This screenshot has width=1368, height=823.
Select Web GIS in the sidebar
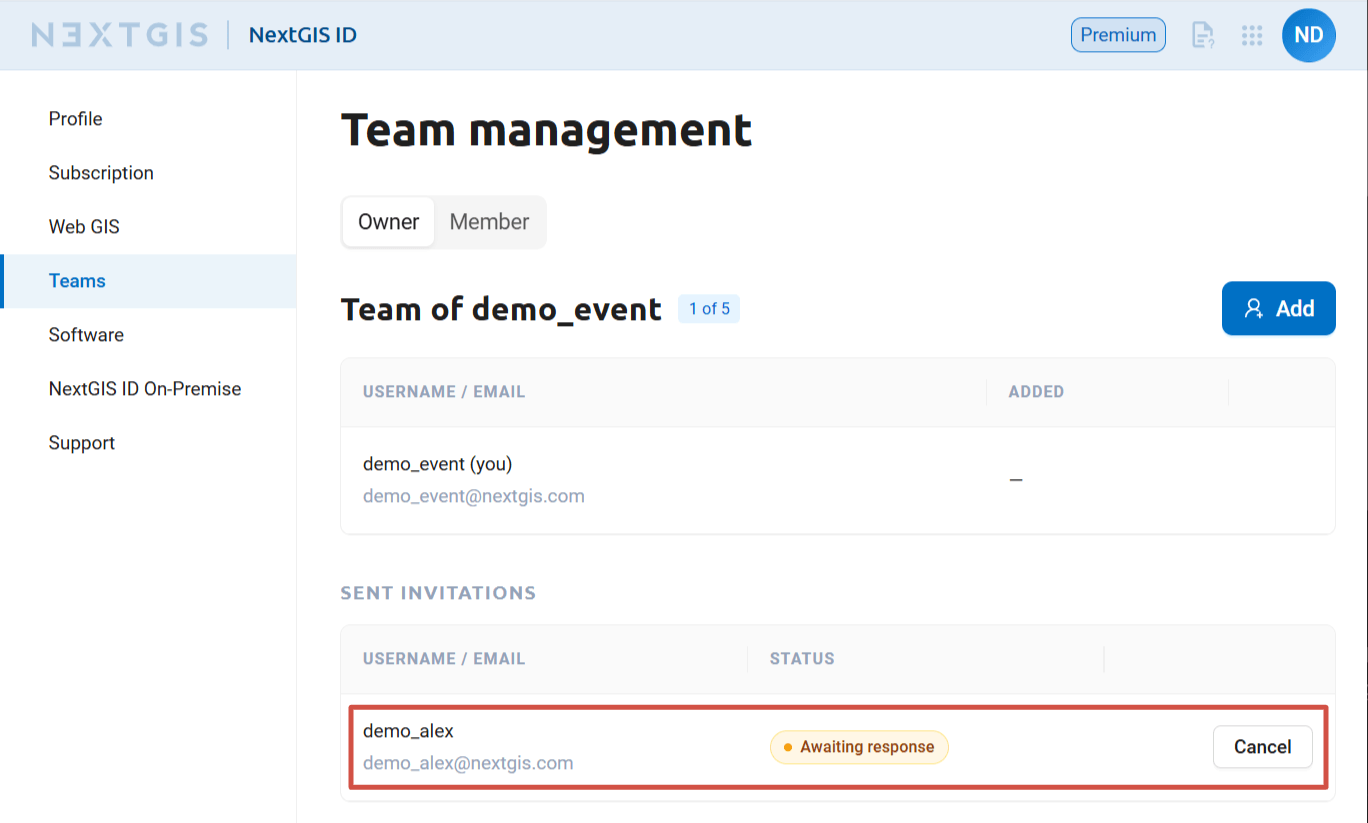tap(148, 227)
